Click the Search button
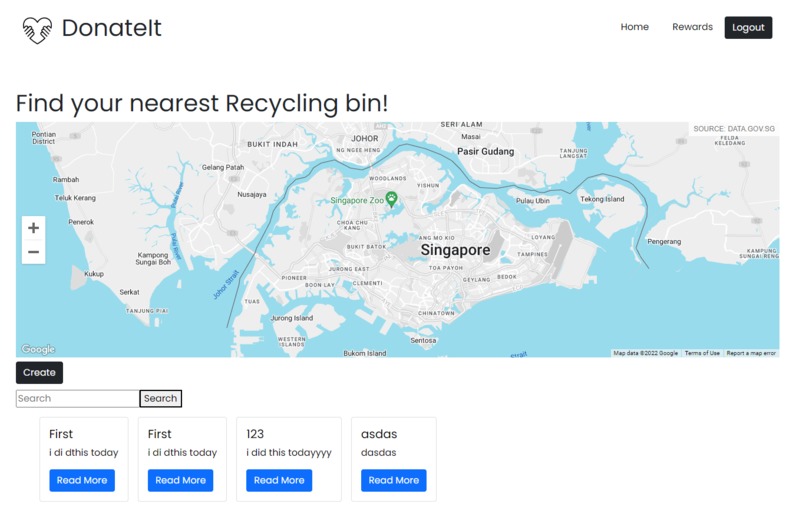Screen dimensions: 806x507 160,399
